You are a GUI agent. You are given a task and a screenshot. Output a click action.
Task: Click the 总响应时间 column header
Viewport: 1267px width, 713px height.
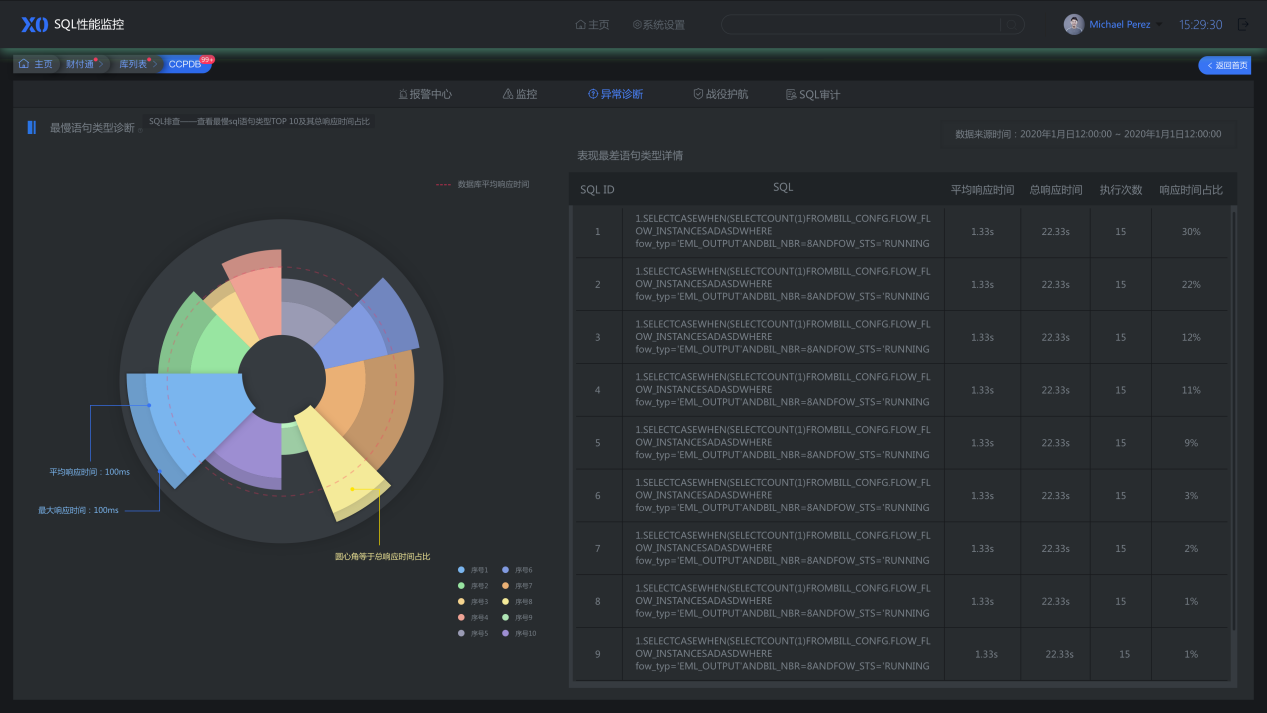pyautogui.click(x=1056, y=190)
